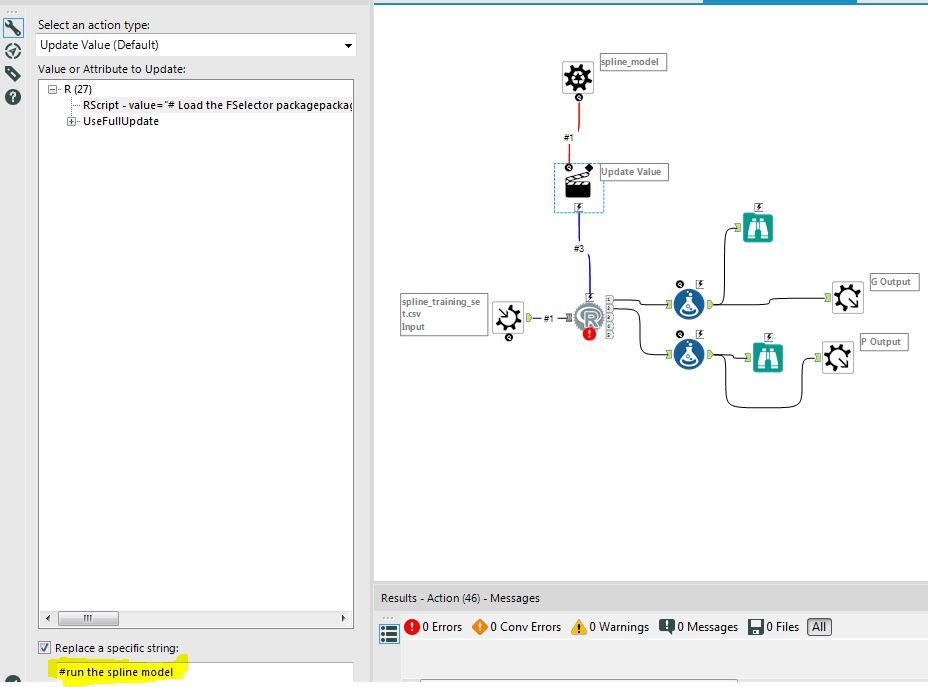Filter results by 0 Warnings
This screenshot has width=928, height=687.
click(610, 627)
